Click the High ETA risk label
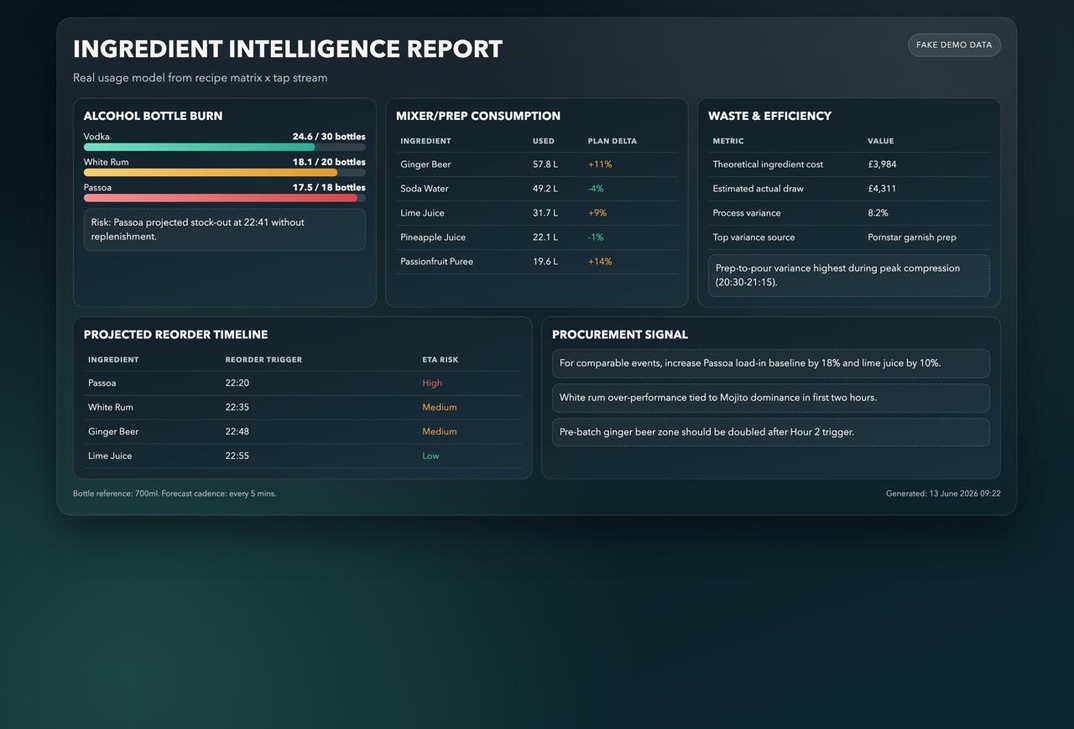1074x729 pixels. pos(432,383)
